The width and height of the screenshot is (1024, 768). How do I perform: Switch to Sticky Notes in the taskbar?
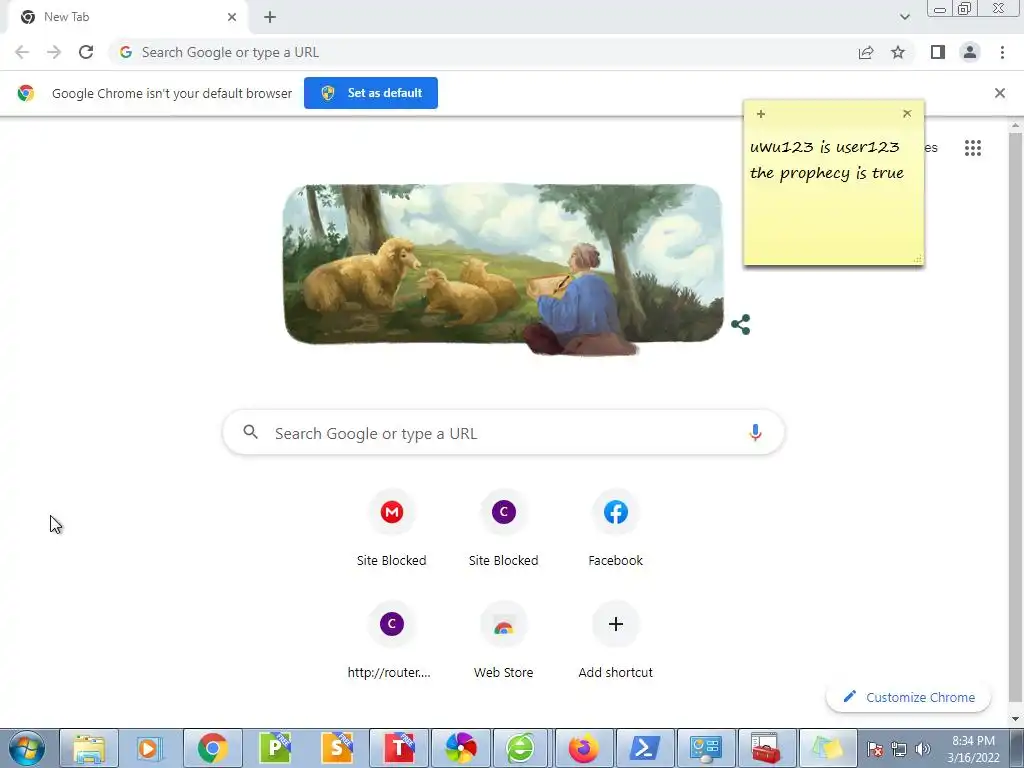[x=827, y=748]
